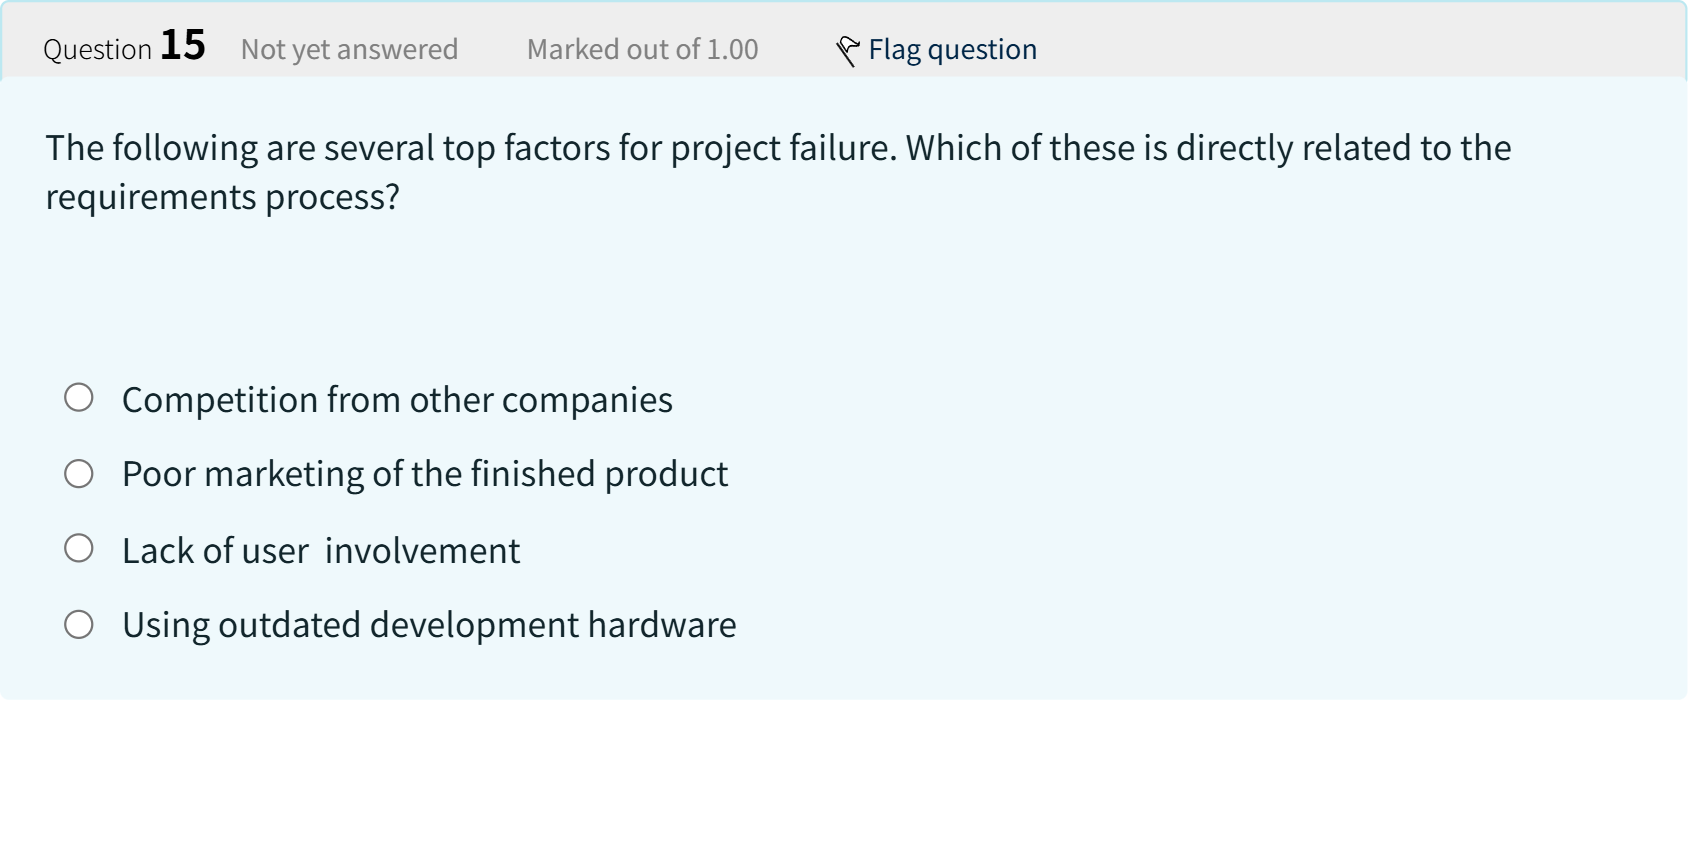Click the 'requirements process?' line of text
Screen dimensions: 1688x853
coord(222,197)
